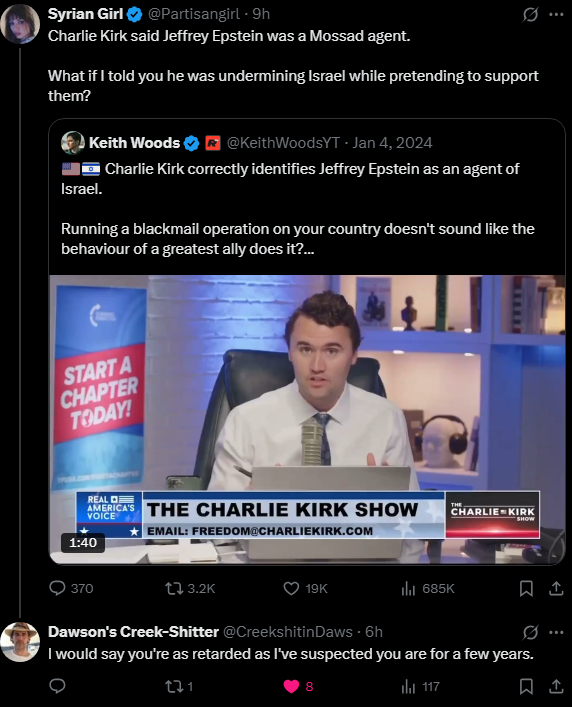Open the @Partisangirl profile handle
This screenshot has height=707, width=572.
tap(194, 14)
